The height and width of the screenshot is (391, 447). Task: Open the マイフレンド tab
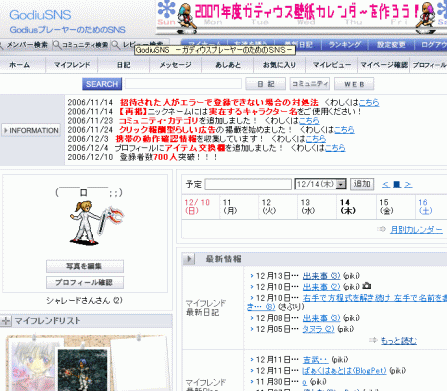[72, 65]
